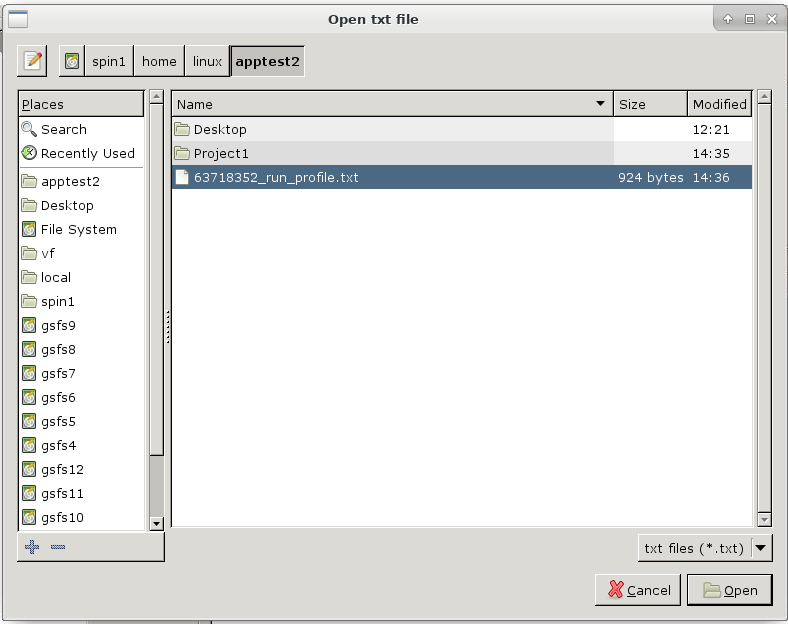This screenshot has height=624, width=788.
Task: Open the Desktop folder in file list
Action: tap(219, 129)
